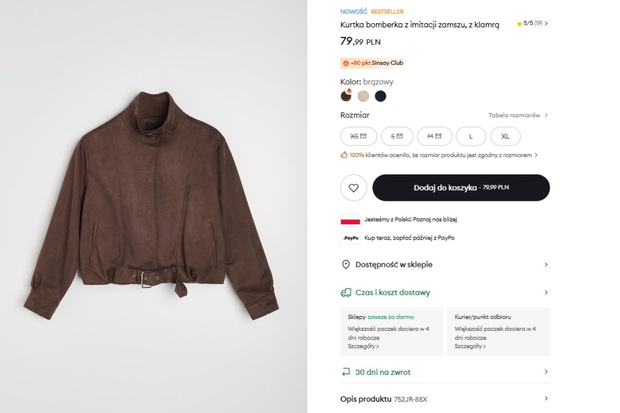Choose unavailable size XS notification option

pos(359,136)
